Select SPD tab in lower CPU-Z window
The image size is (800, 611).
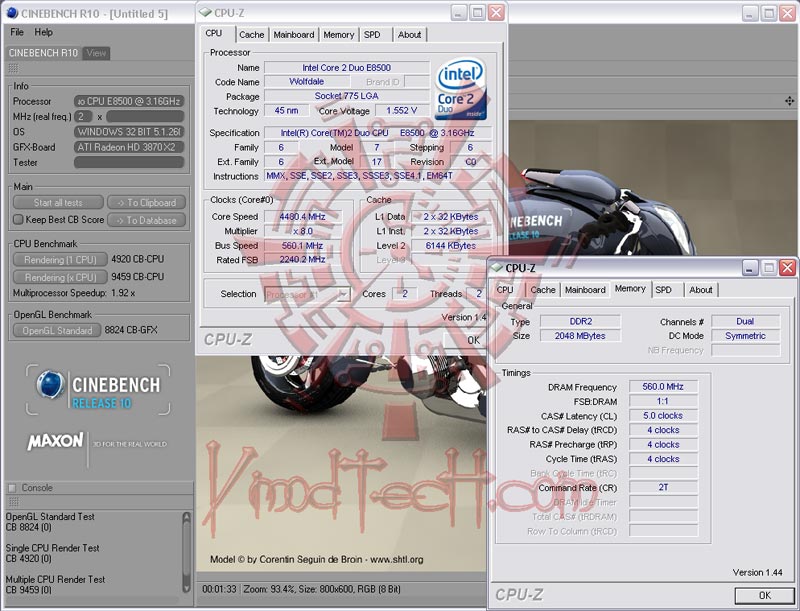(663, 290)
